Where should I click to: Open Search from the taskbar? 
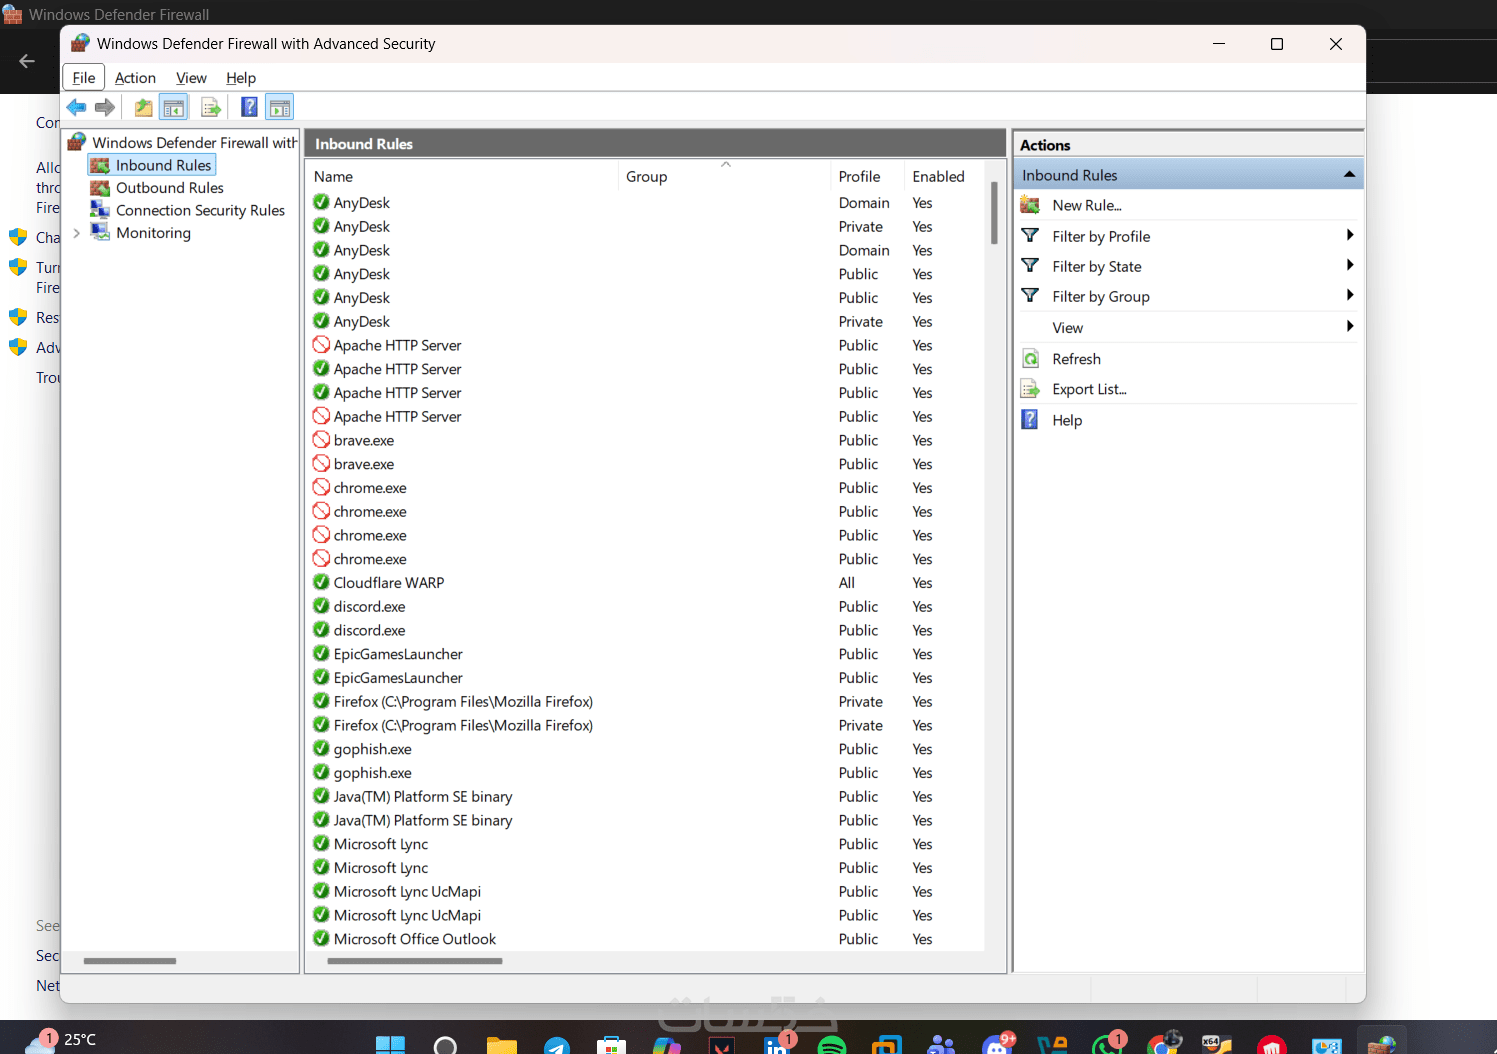point(445,1046)
